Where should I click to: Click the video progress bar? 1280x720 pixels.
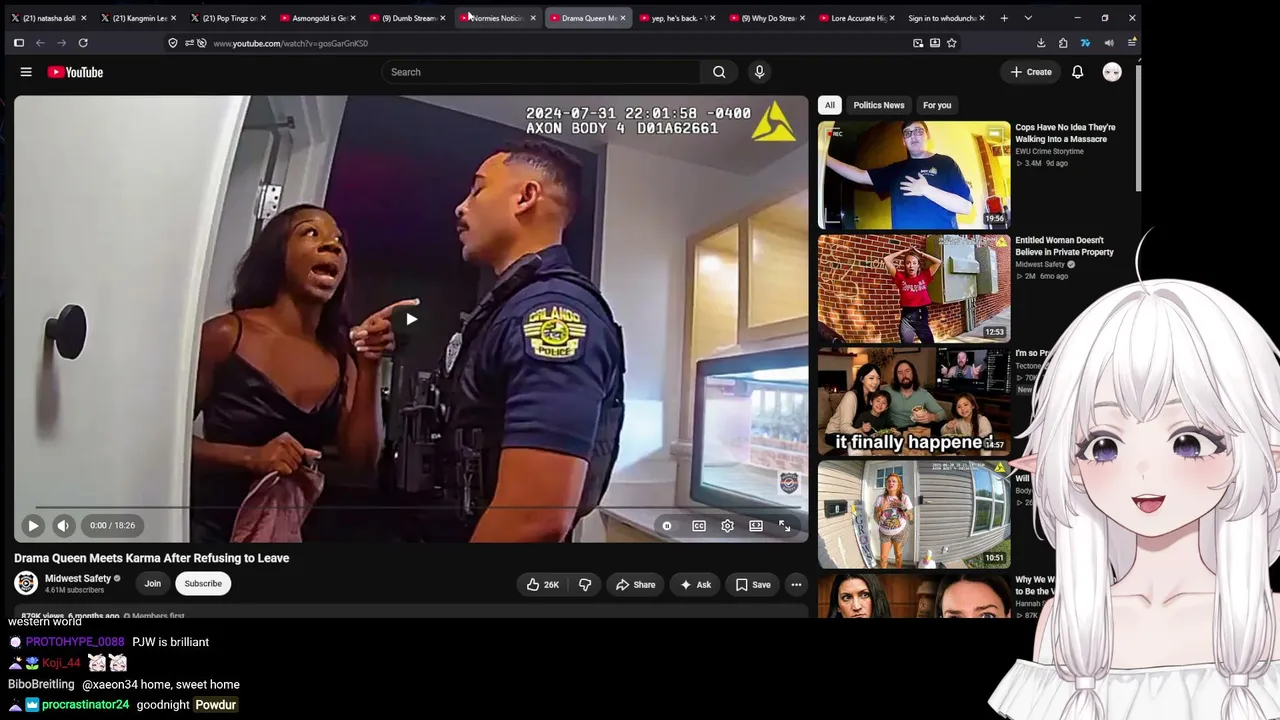tap(411, 507)
